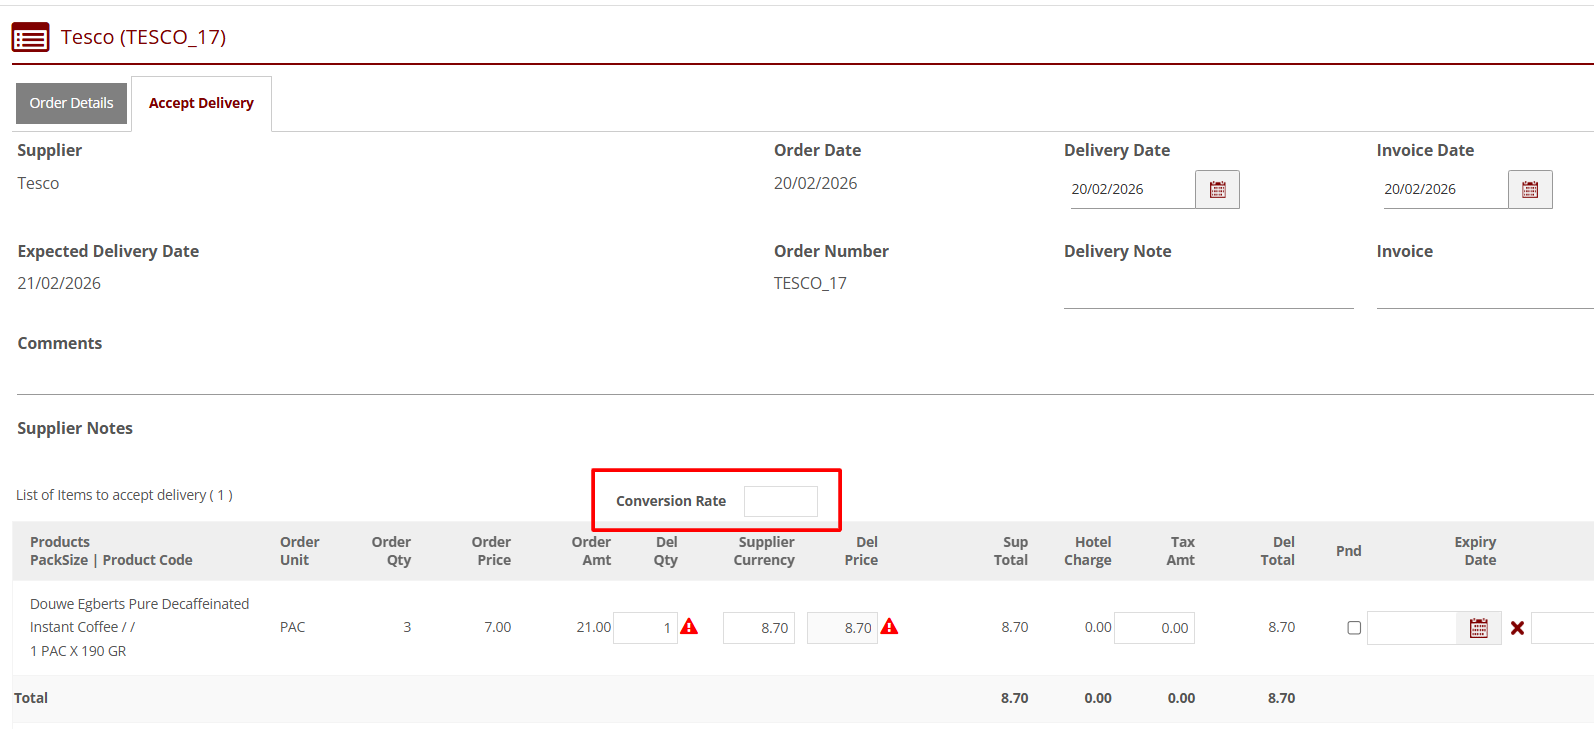The image size is (1594, 729).
Task: Switch to the Order Details tab
Action: [71, 103]
